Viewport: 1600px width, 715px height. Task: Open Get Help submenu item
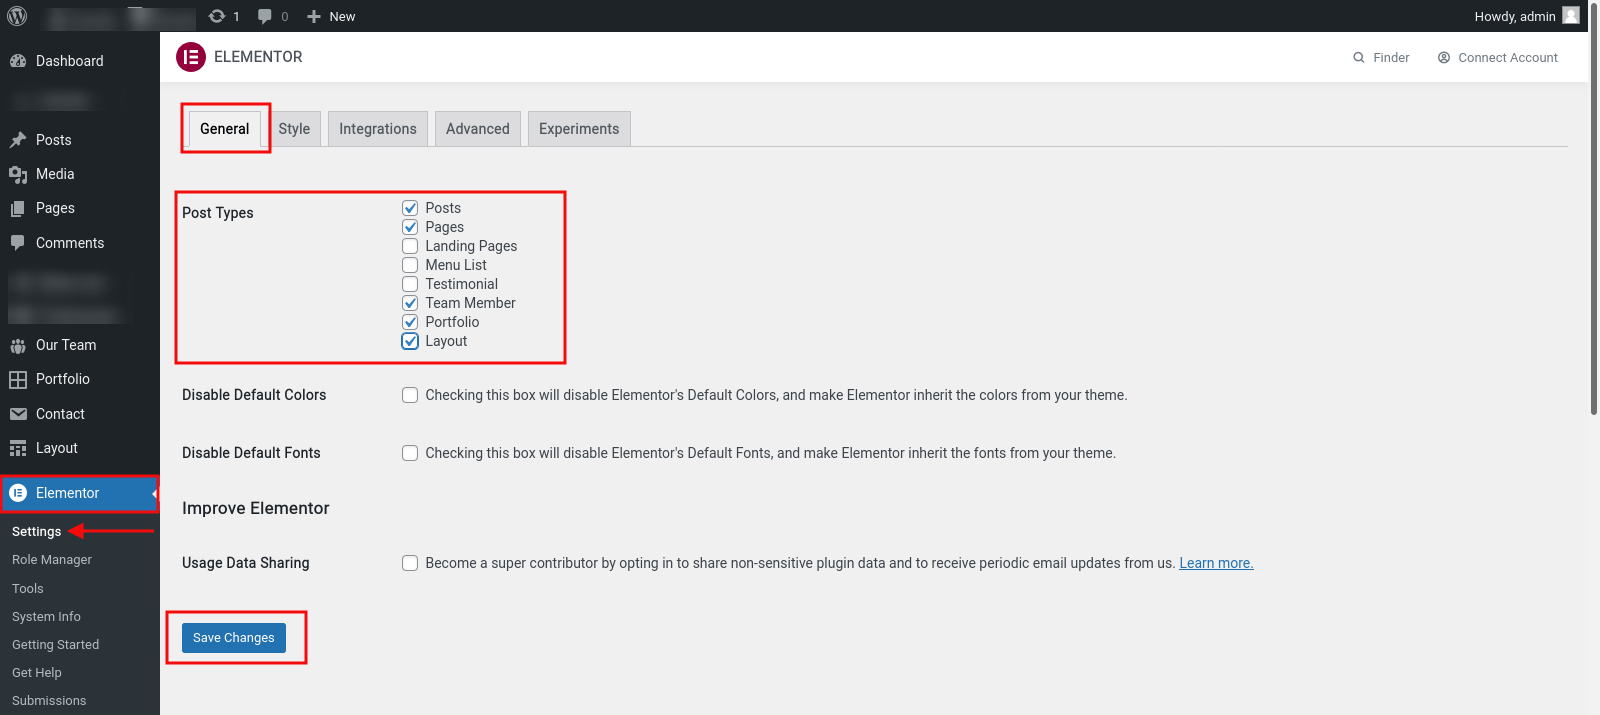(x=37, y=673)
